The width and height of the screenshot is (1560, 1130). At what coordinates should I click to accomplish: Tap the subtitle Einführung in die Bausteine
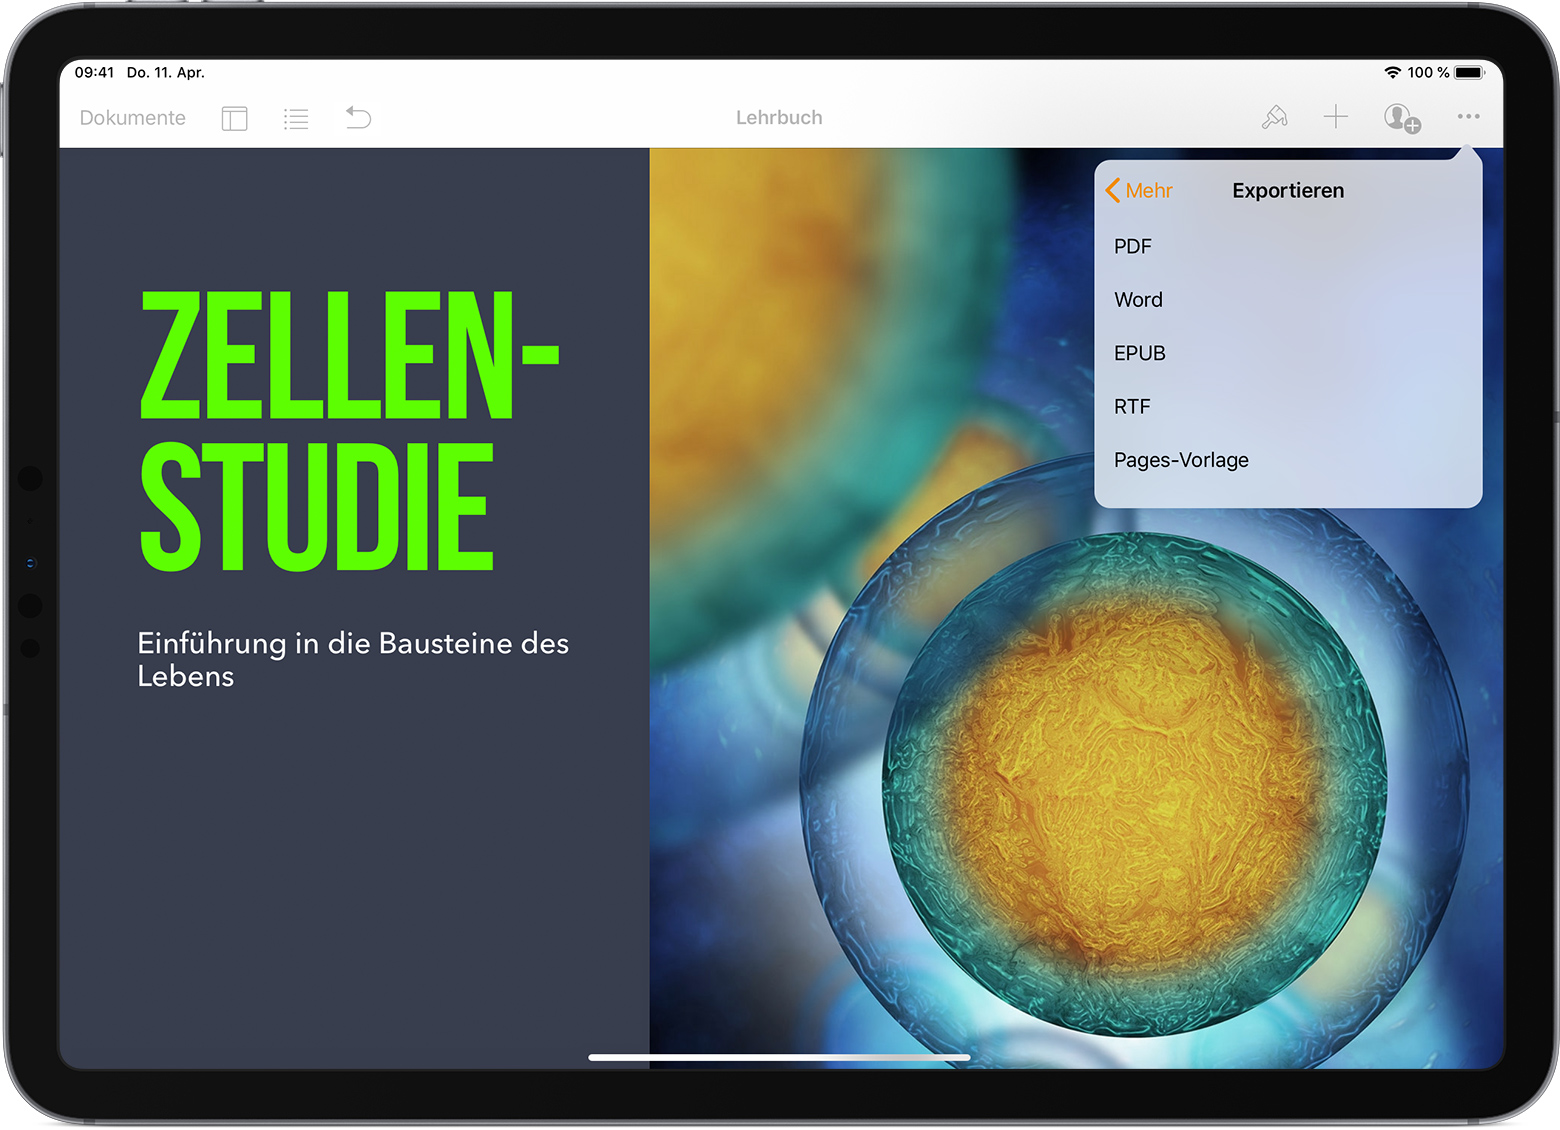coord(352,659)
